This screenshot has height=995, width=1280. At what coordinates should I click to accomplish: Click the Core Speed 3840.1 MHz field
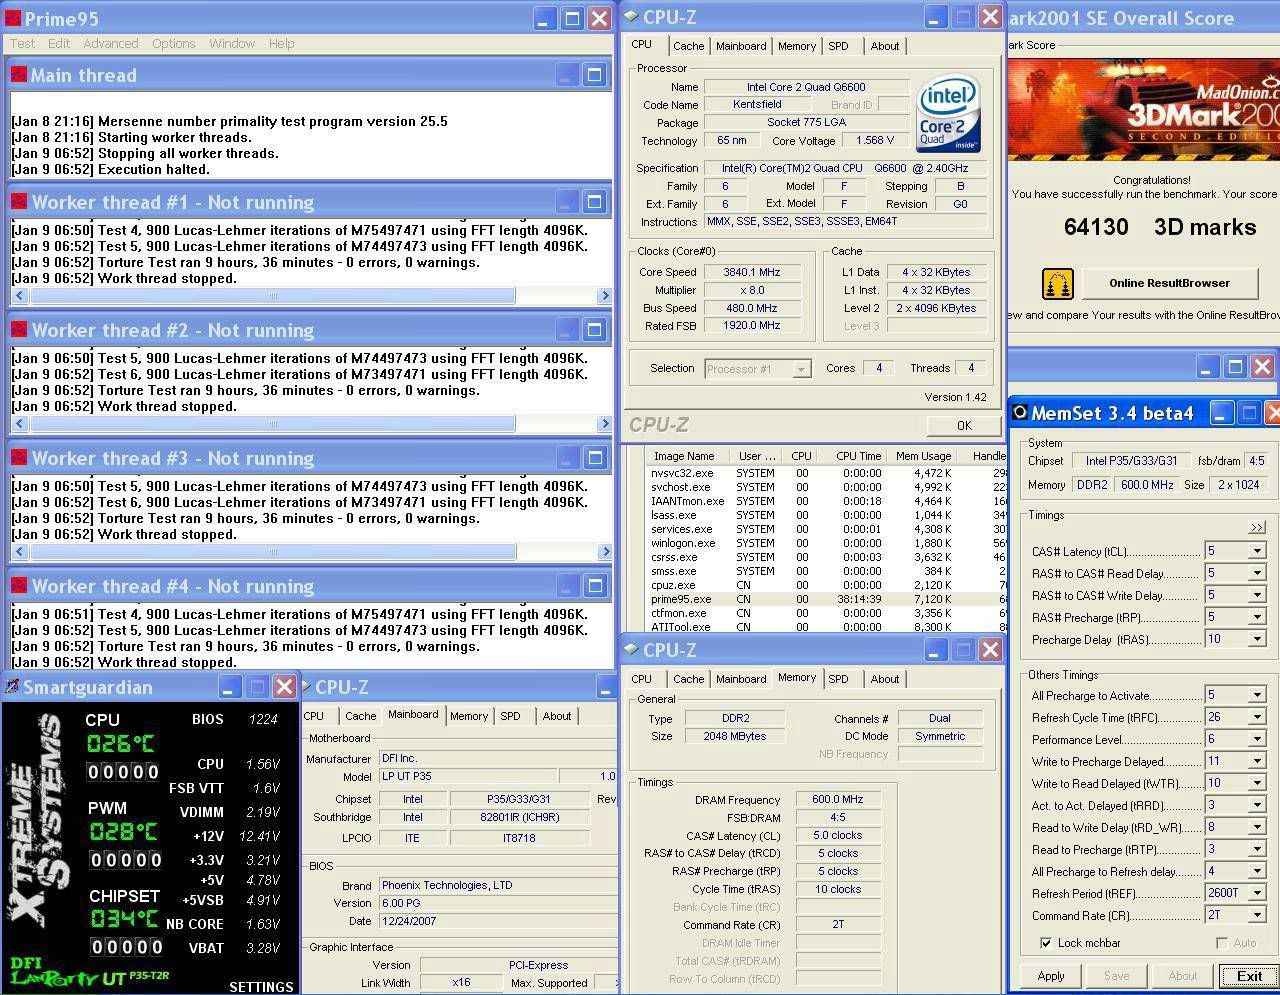[752, 272]
